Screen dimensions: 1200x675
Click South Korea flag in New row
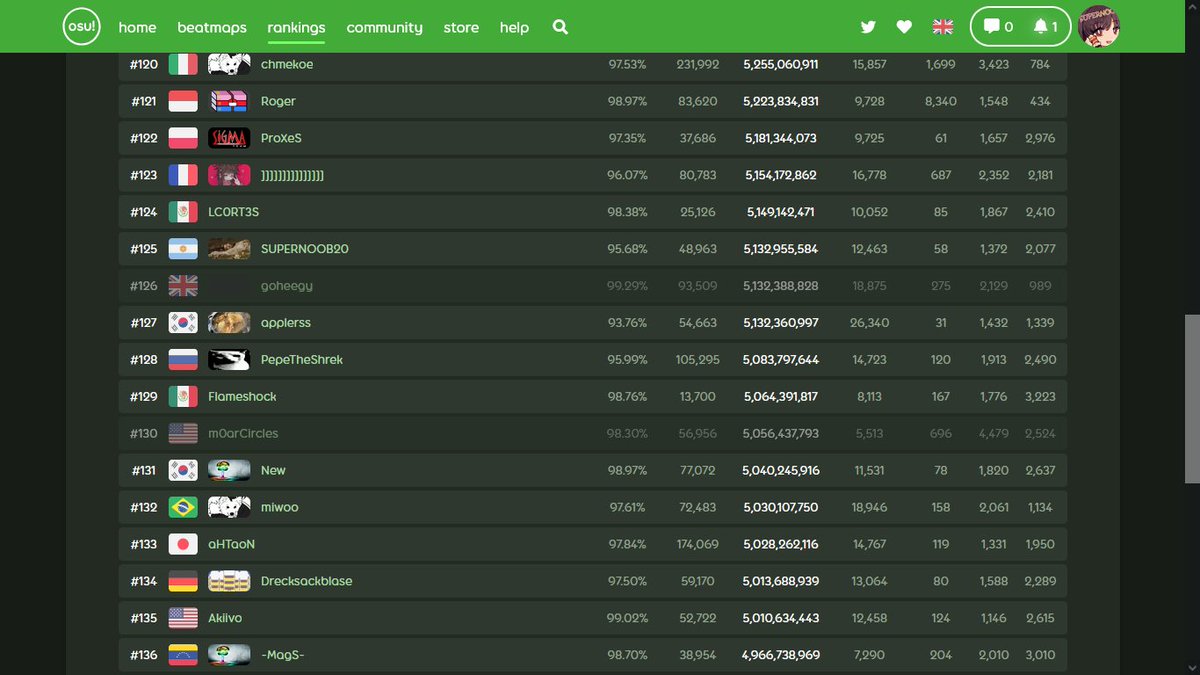pos(183,471)
